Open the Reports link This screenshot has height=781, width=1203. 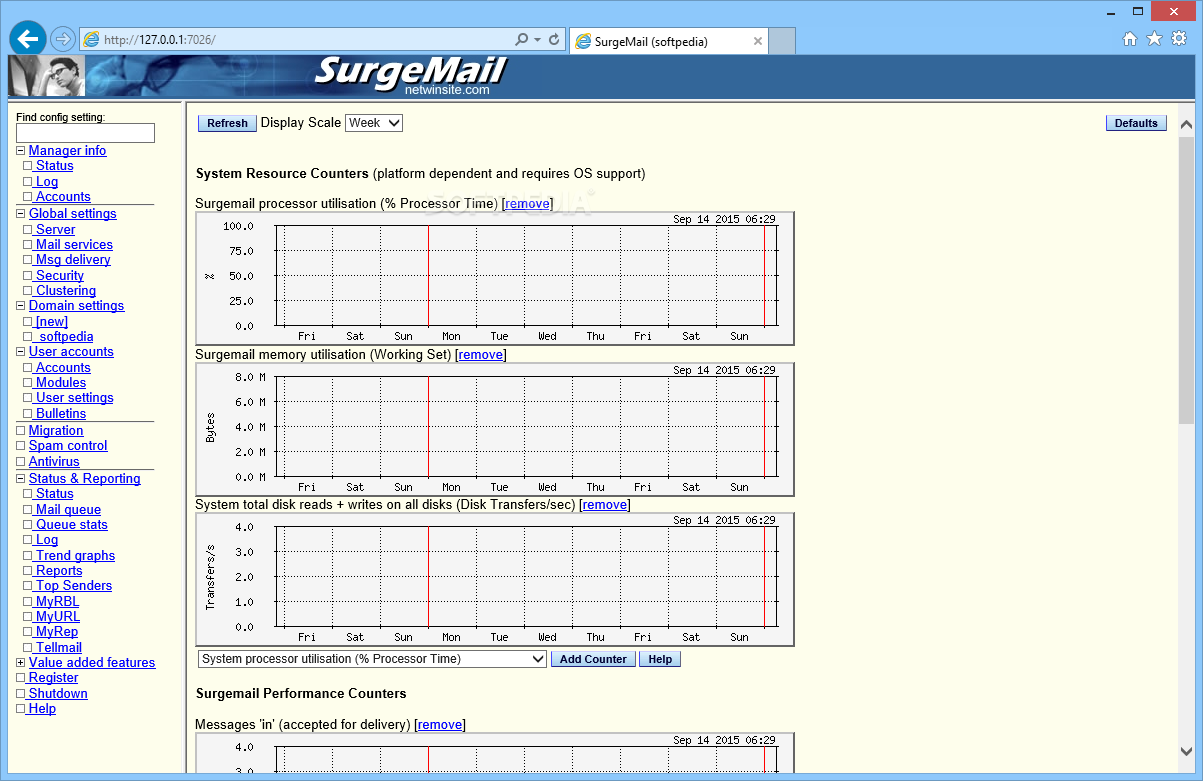tap(59, 571)
